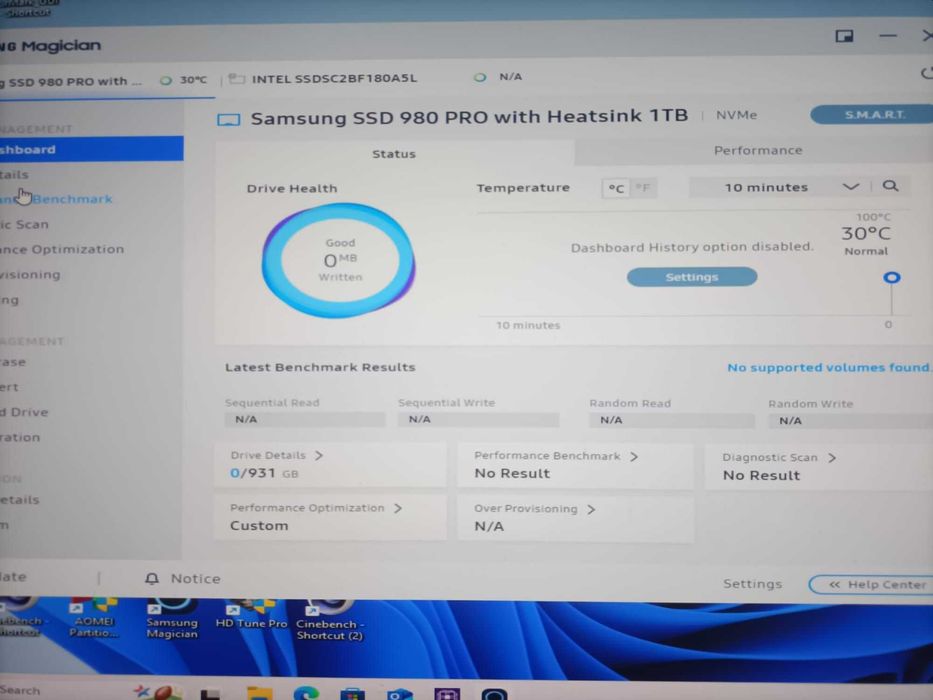This screenshot has width=933, height=700.
Task: Open Samsung Magician desktop shortcut
Action: click(x=172, y=618)
